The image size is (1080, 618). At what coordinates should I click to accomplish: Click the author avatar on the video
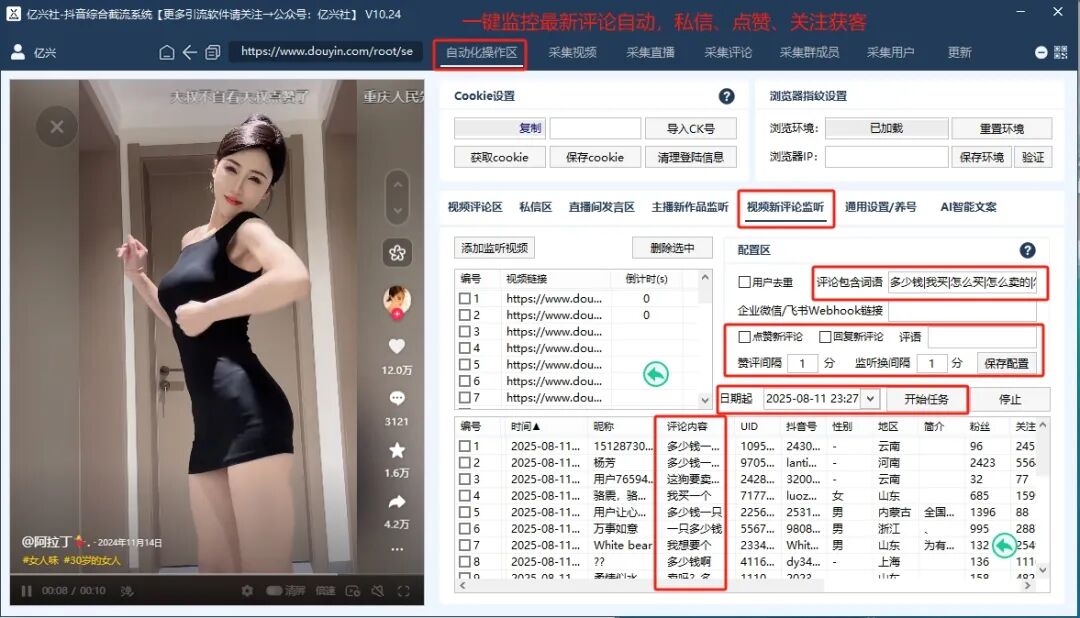397,300
